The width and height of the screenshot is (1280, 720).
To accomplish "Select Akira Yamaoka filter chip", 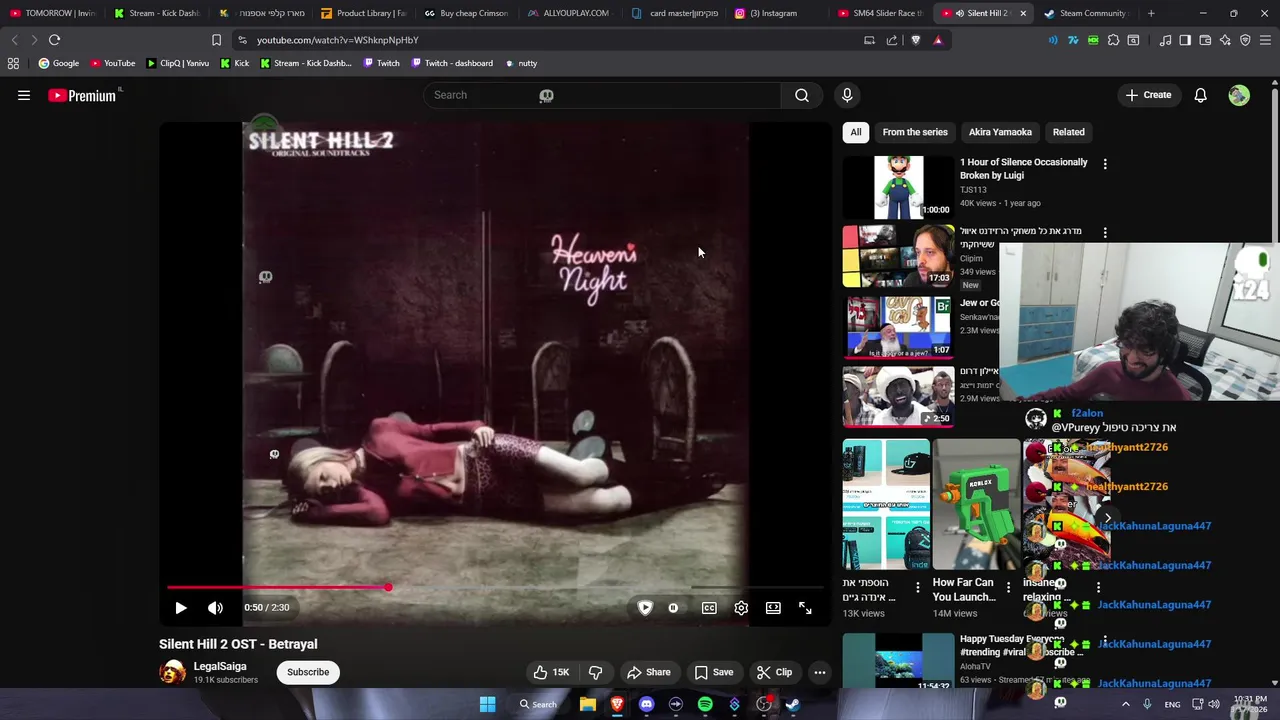I will point(1000,132).
